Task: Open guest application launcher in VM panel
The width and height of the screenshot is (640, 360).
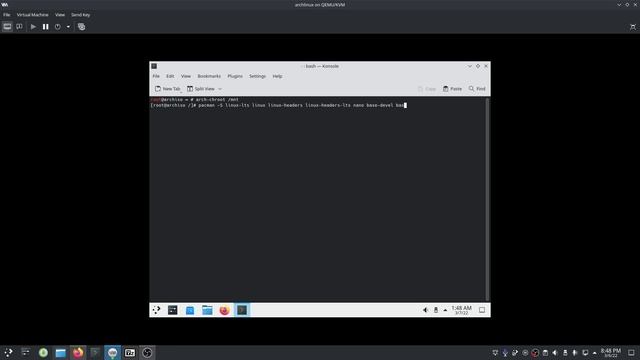Action: coord(156,310)
